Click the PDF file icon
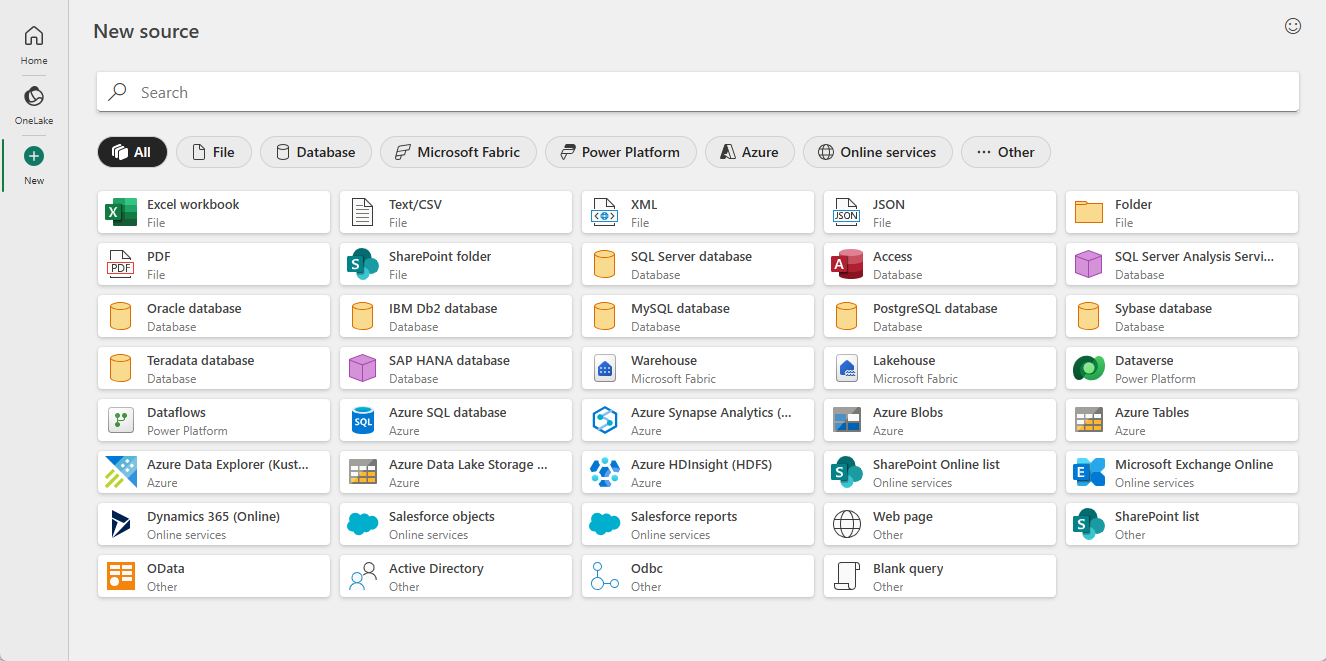The image size is (1326, 661). pos(121,264)
